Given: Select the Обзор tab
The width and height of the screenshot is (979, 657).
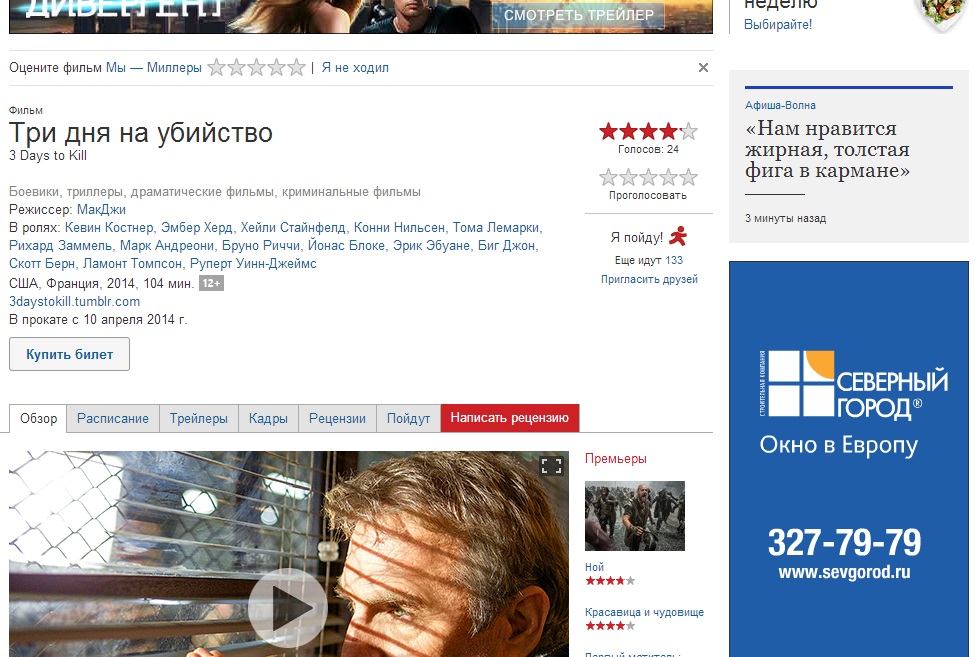Looking at the screenshot, I should click(38, 418).
